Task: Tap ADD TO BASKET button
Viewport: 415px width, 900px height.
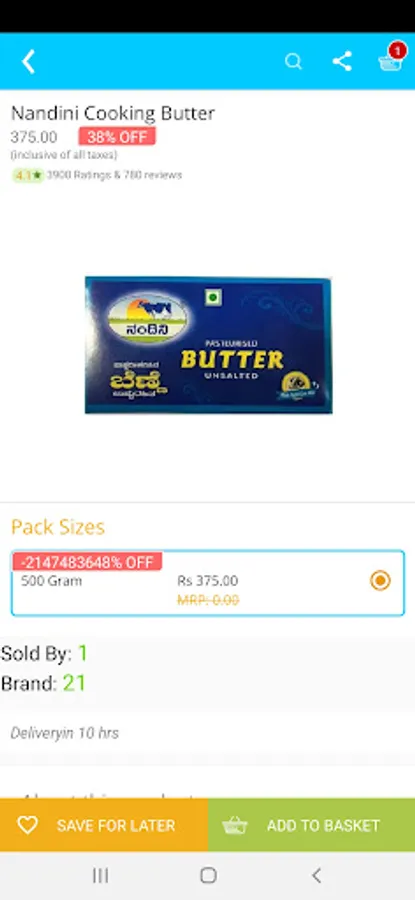Action: point(312,825)
